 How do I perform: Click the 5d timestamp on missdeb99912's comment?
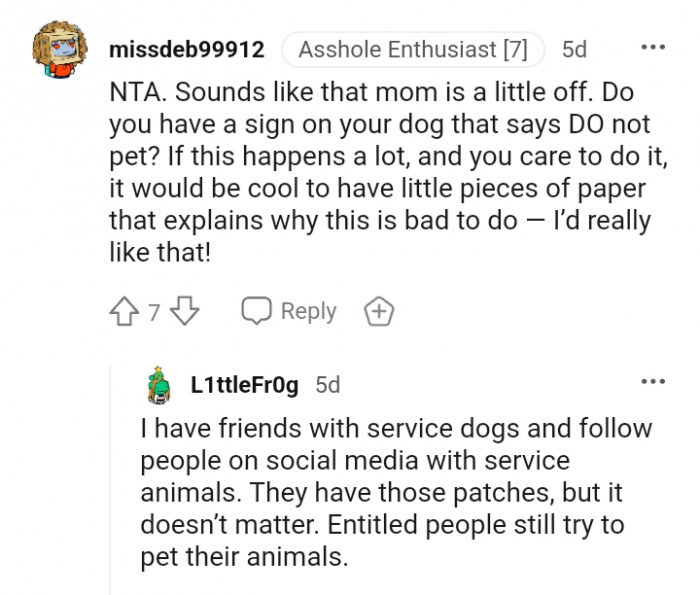575,49
